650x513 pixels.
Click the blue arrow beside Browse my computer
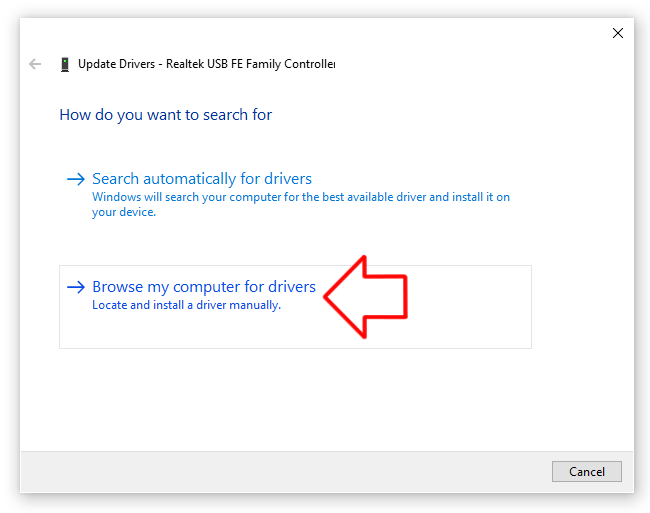click(75, 287)
